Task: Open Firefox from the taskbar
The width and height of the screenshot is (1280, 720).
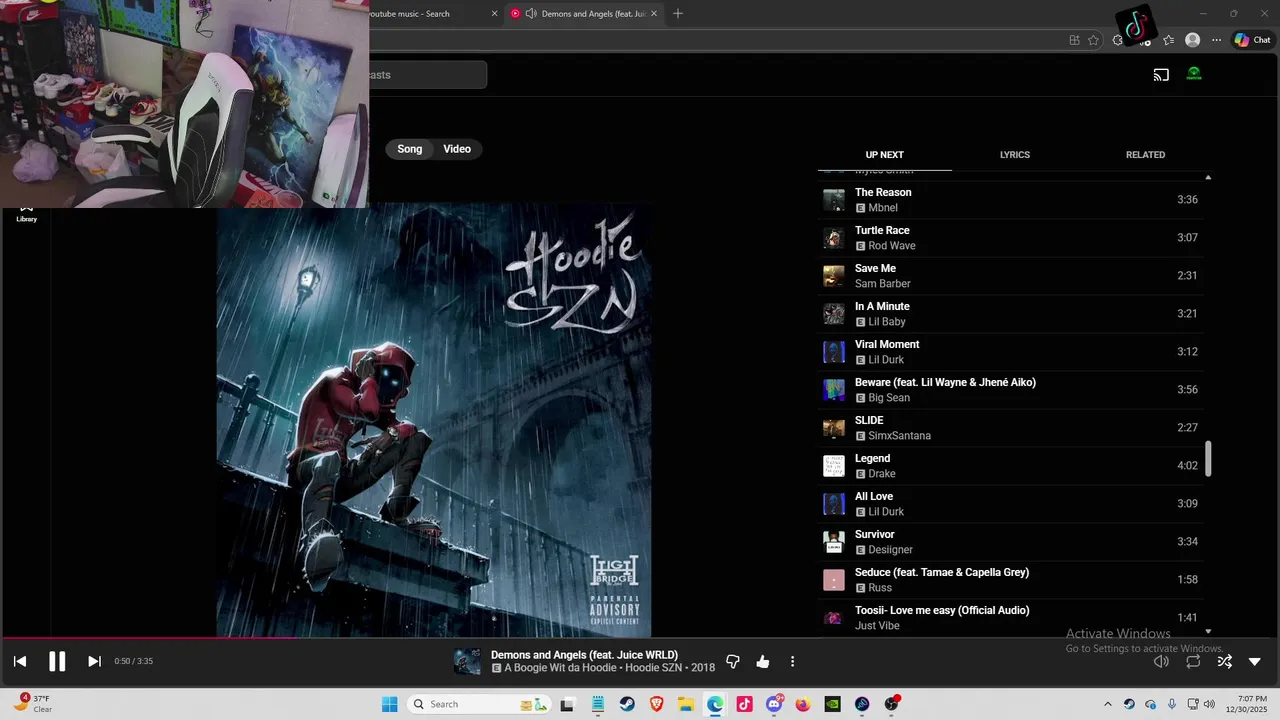Action: 803,704
